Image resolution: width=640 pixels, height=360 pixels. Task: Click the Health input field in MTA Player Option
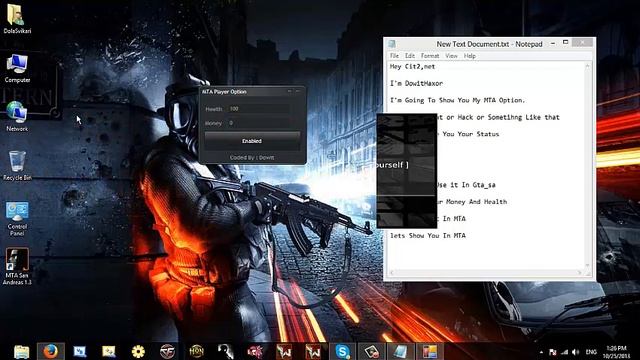click(x=258, y=109)
